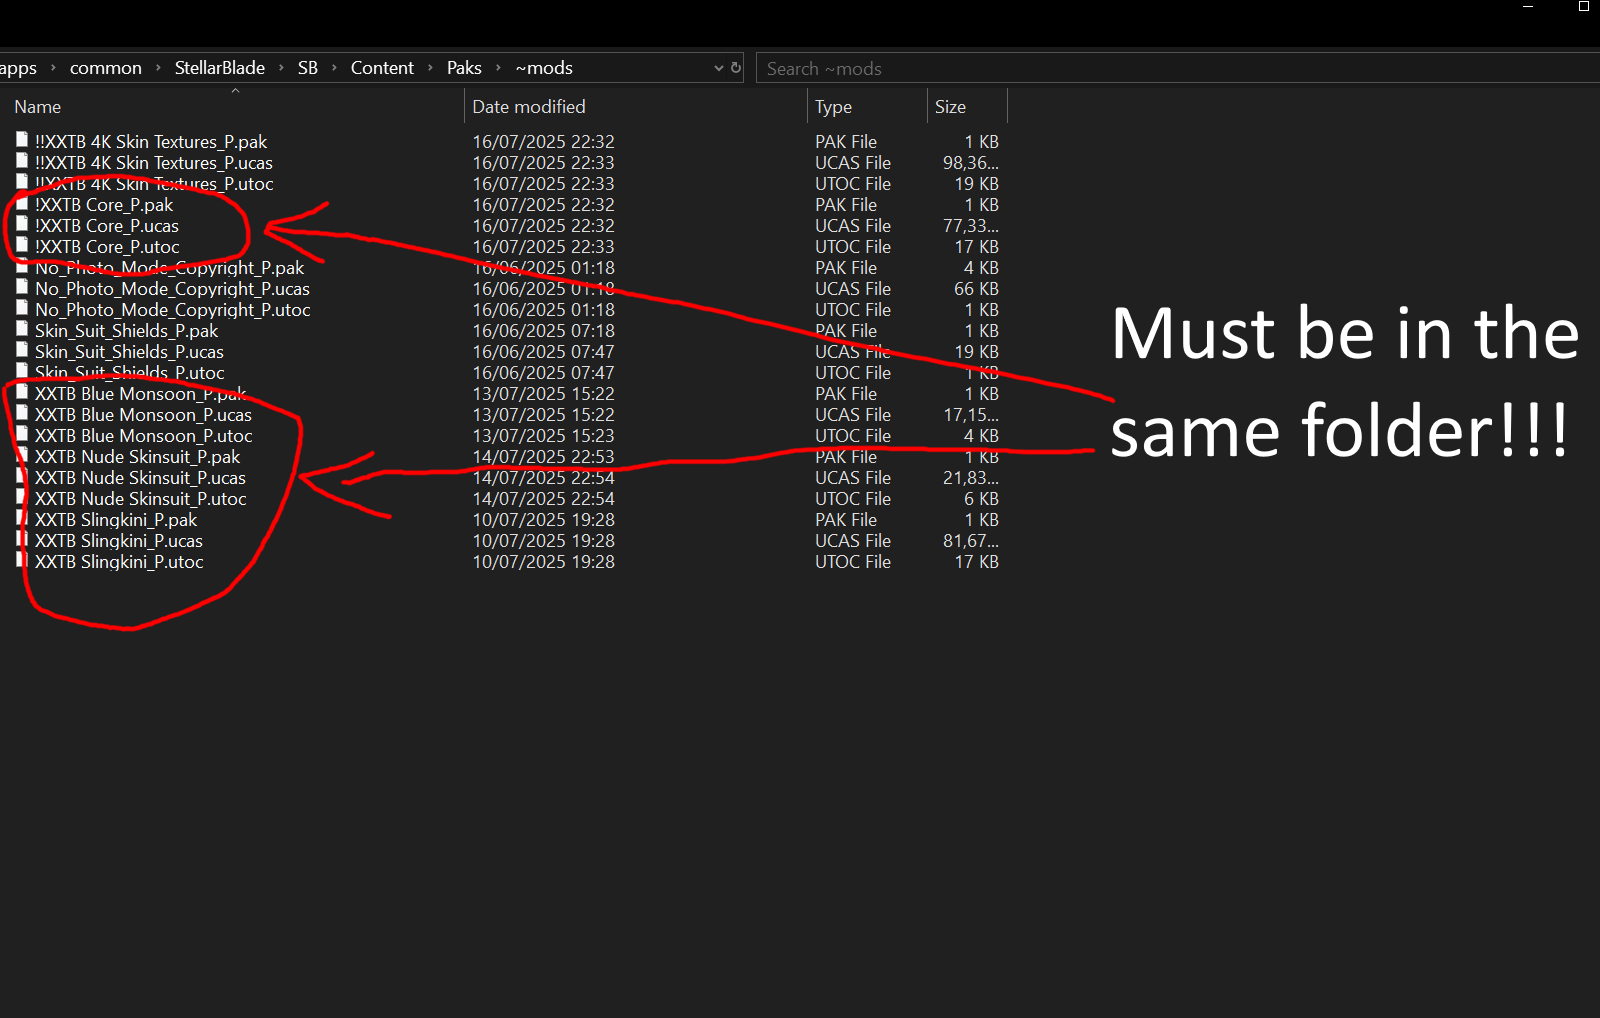
Task: Click the date 16/06/2025 07:18
Action: coord(544,331)
